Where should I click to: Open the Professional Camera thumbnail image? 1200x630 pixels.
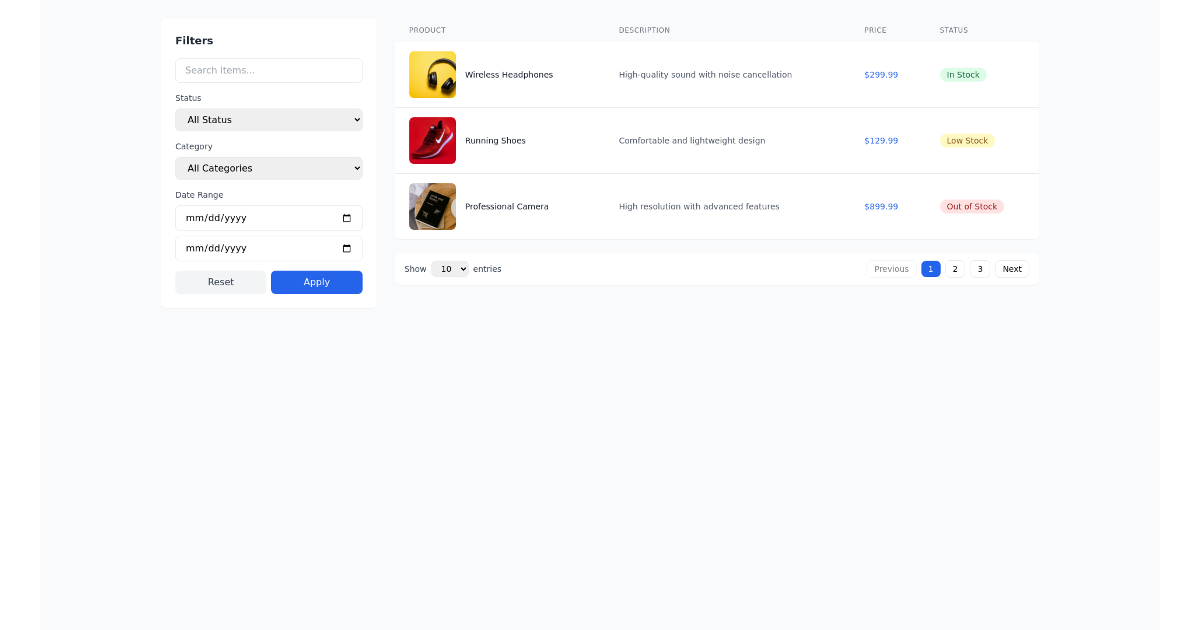(432, 207)
